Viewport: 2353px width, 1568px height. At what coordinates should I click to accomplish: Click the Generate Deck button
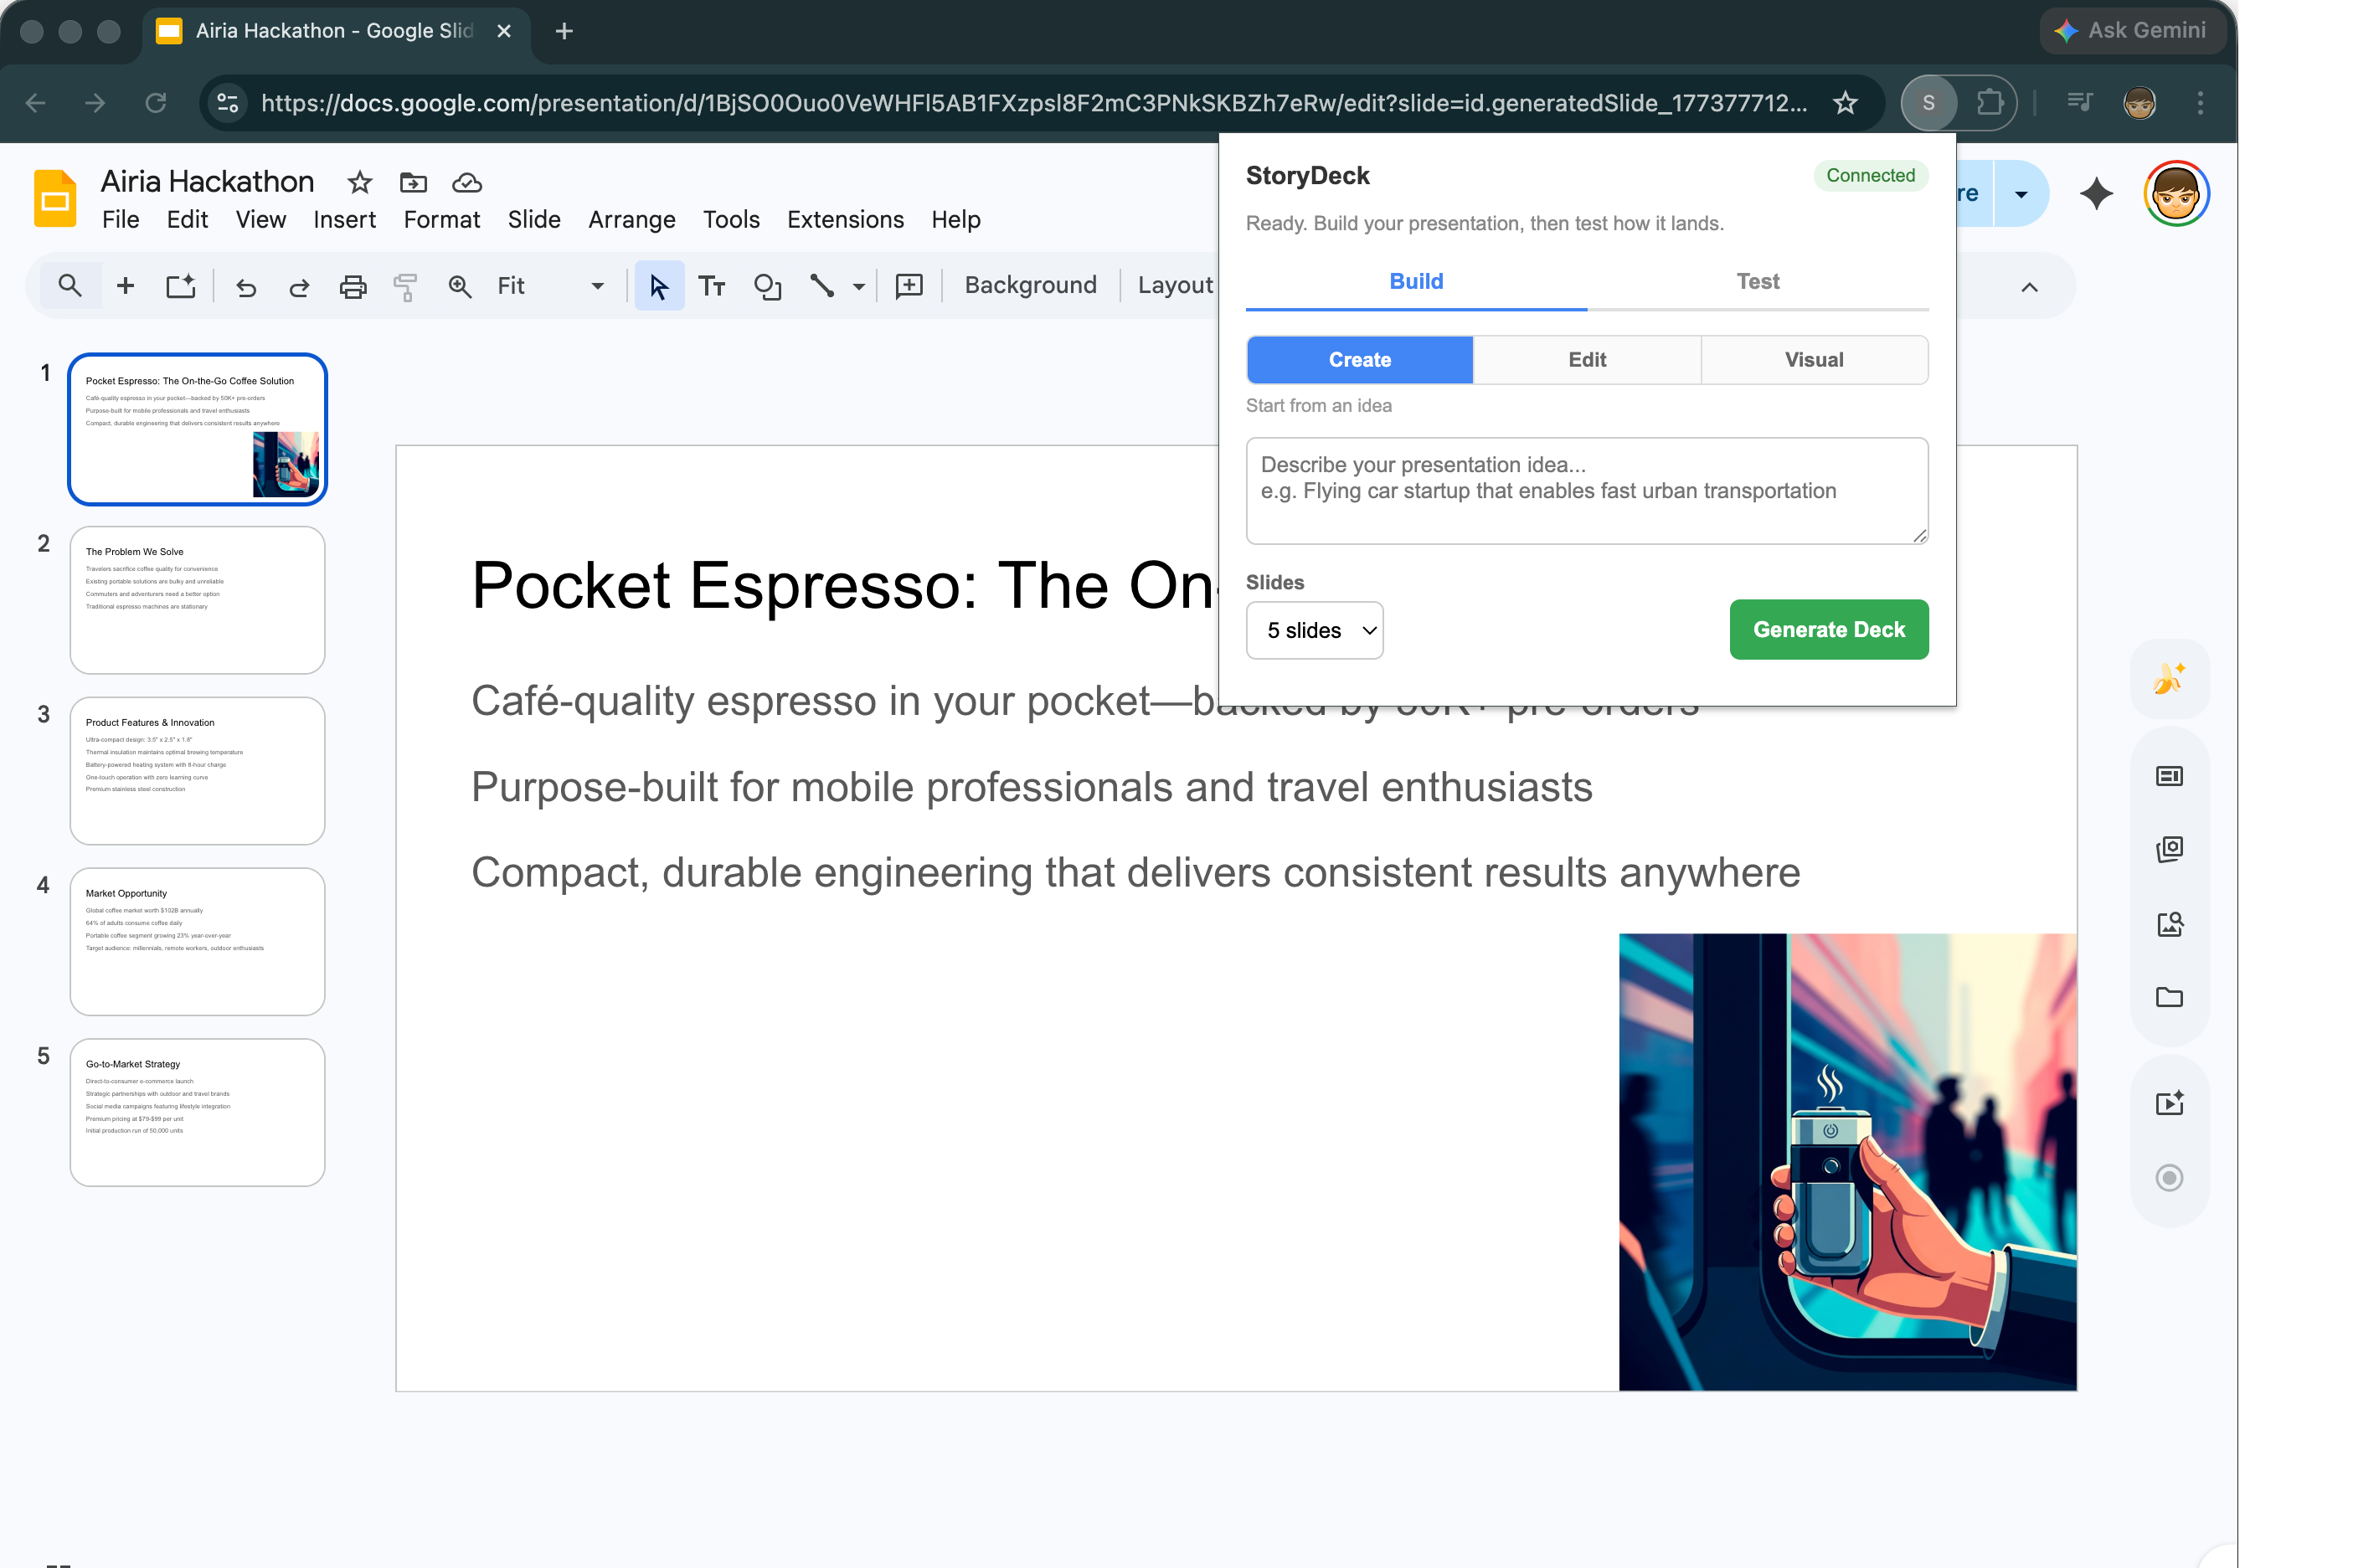tap(1828, 630)
